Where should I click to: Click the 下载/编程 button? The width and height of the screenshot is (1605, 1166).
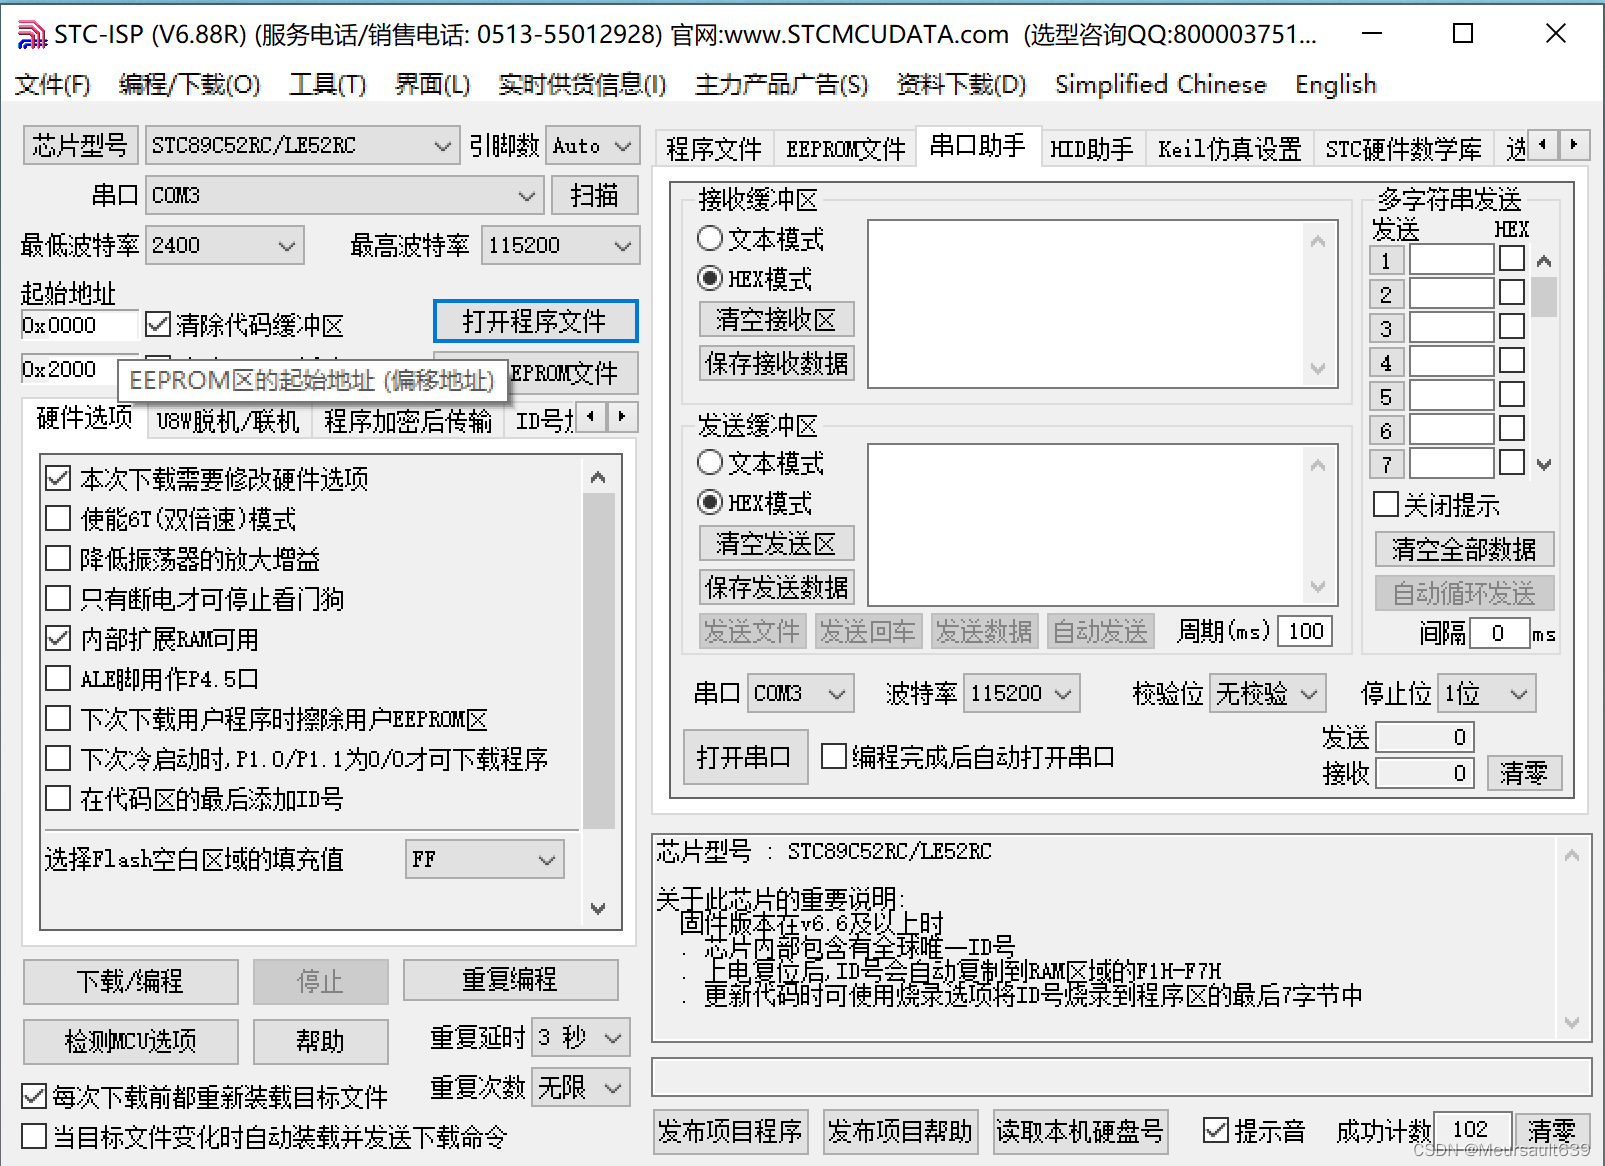pyautogui.click(x=130, y=981)
